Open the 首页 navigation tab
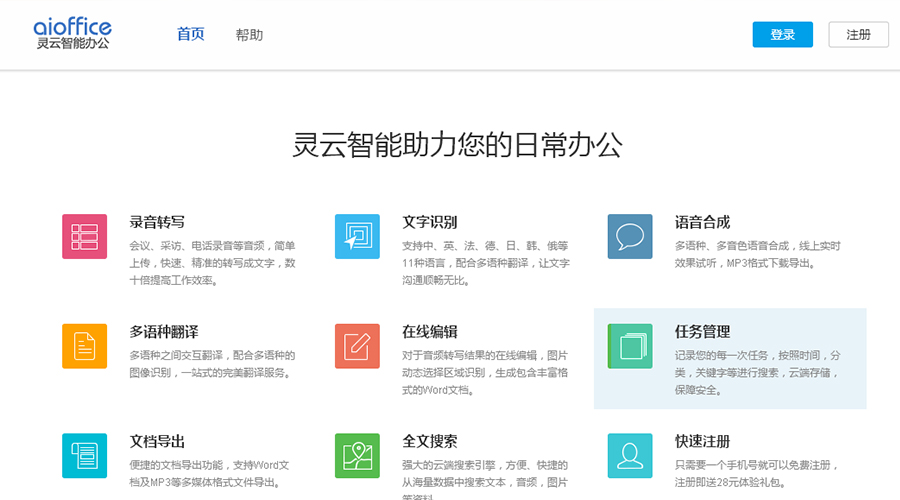Image resolution: width=900 pixels, height=500 pixels. (190, 34)
